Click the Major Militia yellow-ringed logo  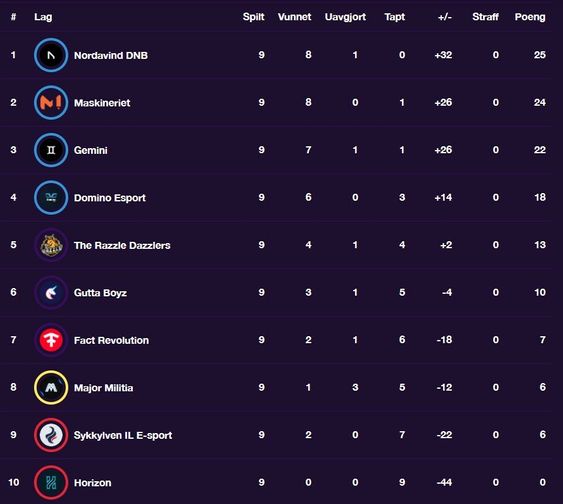point(51,387)
